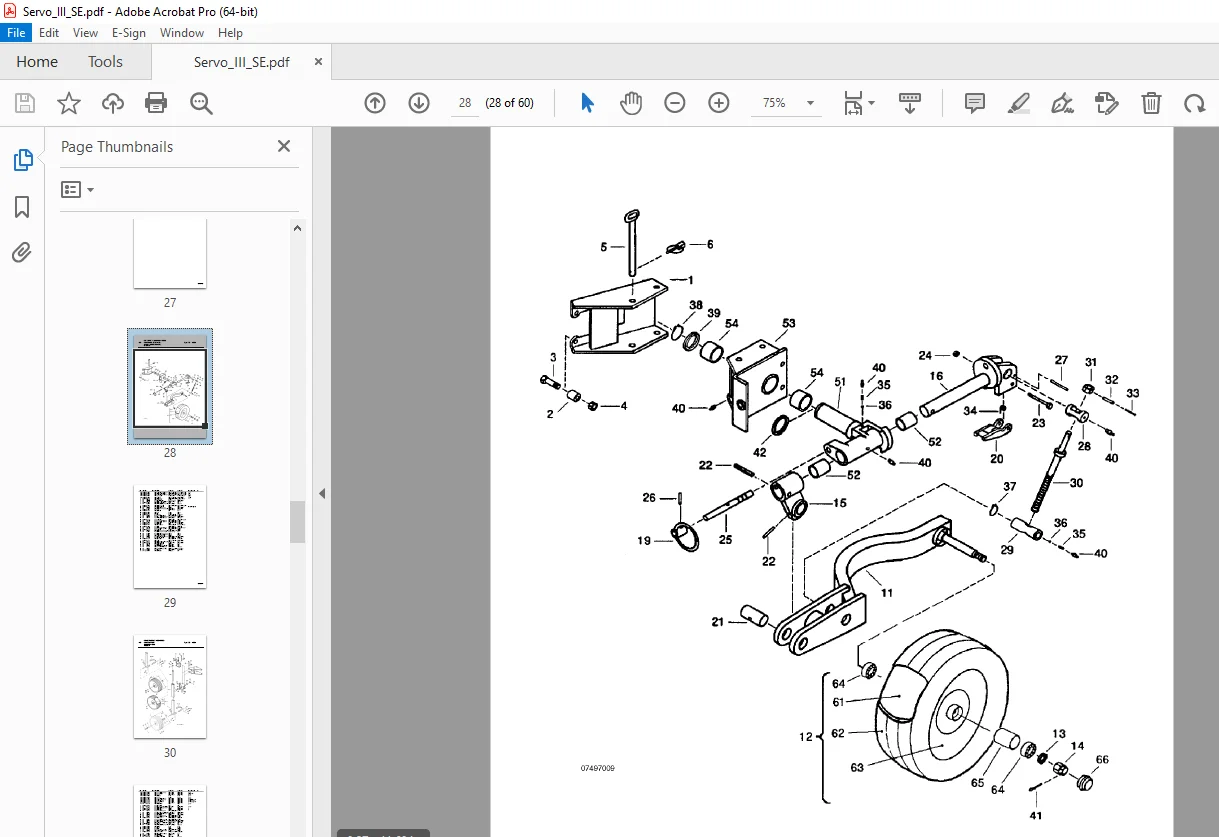This screenshot has width=1219, height=837.
Task: Open the fit page options tool
Action: tap(858, 103)
